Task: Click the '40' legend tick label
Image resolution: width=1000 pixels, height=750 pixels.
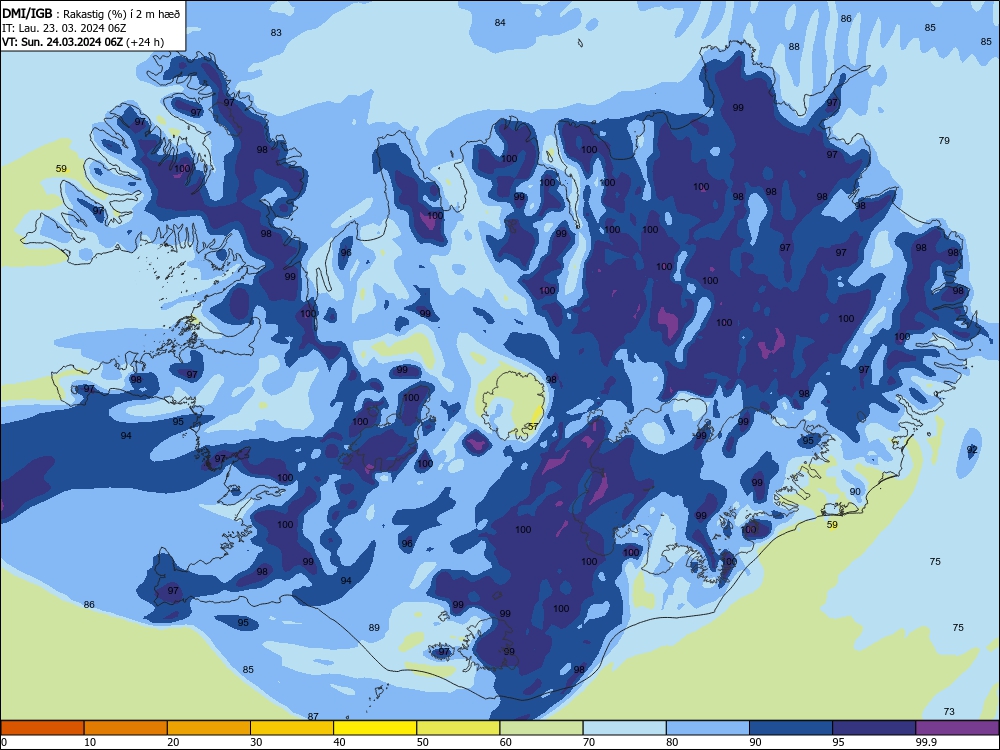Action: [x=339, y=742]
